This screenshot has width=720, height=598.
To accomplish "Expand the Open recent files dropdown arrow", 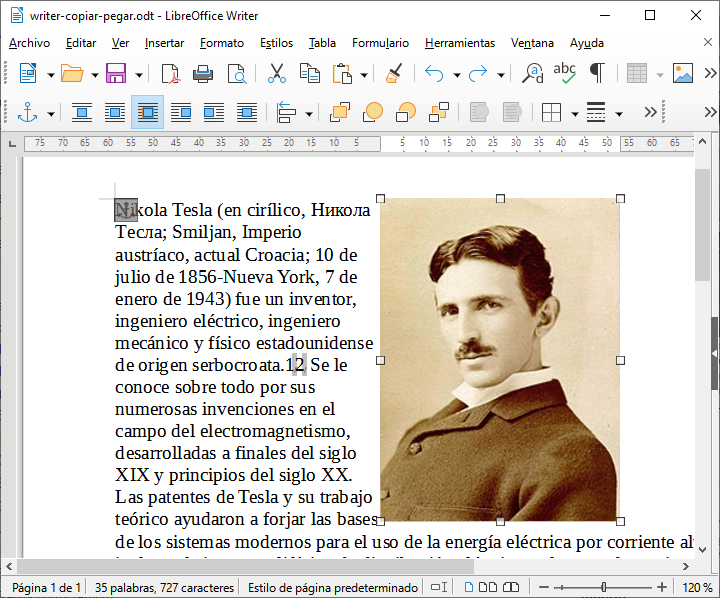I will pos(95,75).
